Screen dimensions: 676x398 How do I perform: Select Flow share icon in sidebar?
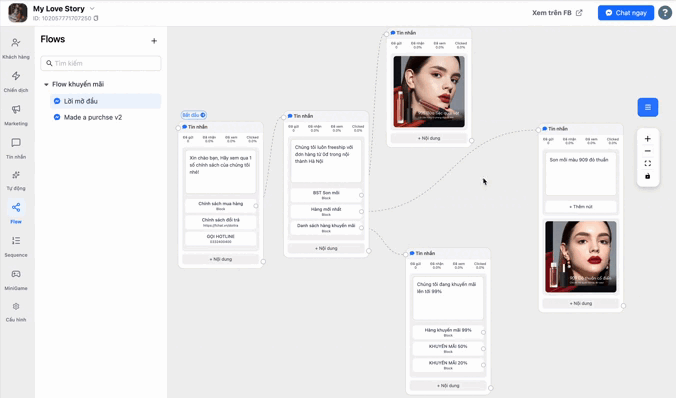click(16, 208)
